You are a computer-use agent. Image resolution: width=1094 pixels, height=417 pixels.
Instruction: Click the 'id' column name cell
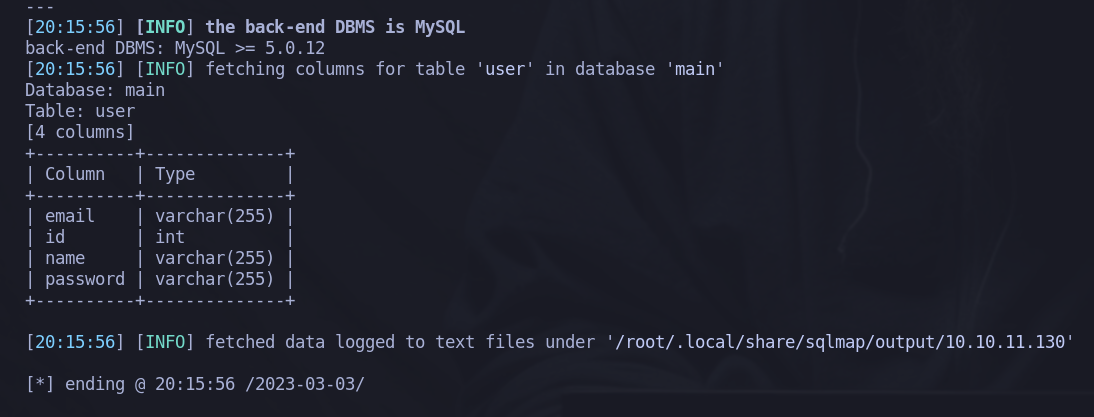(x=55, y=237)
